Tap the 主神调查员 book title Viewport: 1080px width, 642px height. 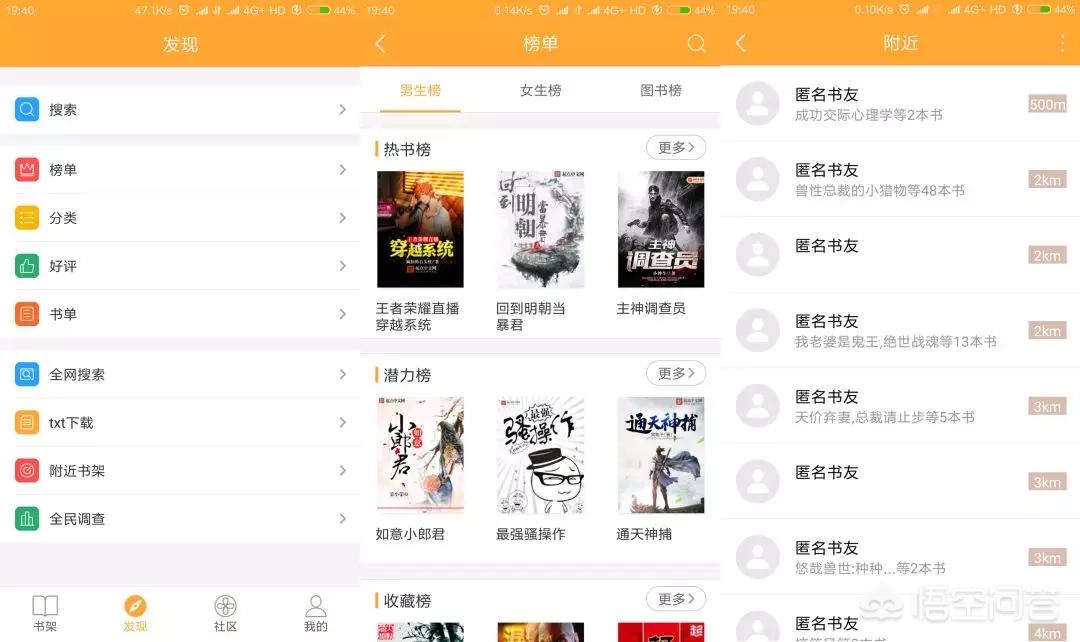coord(651,308)
